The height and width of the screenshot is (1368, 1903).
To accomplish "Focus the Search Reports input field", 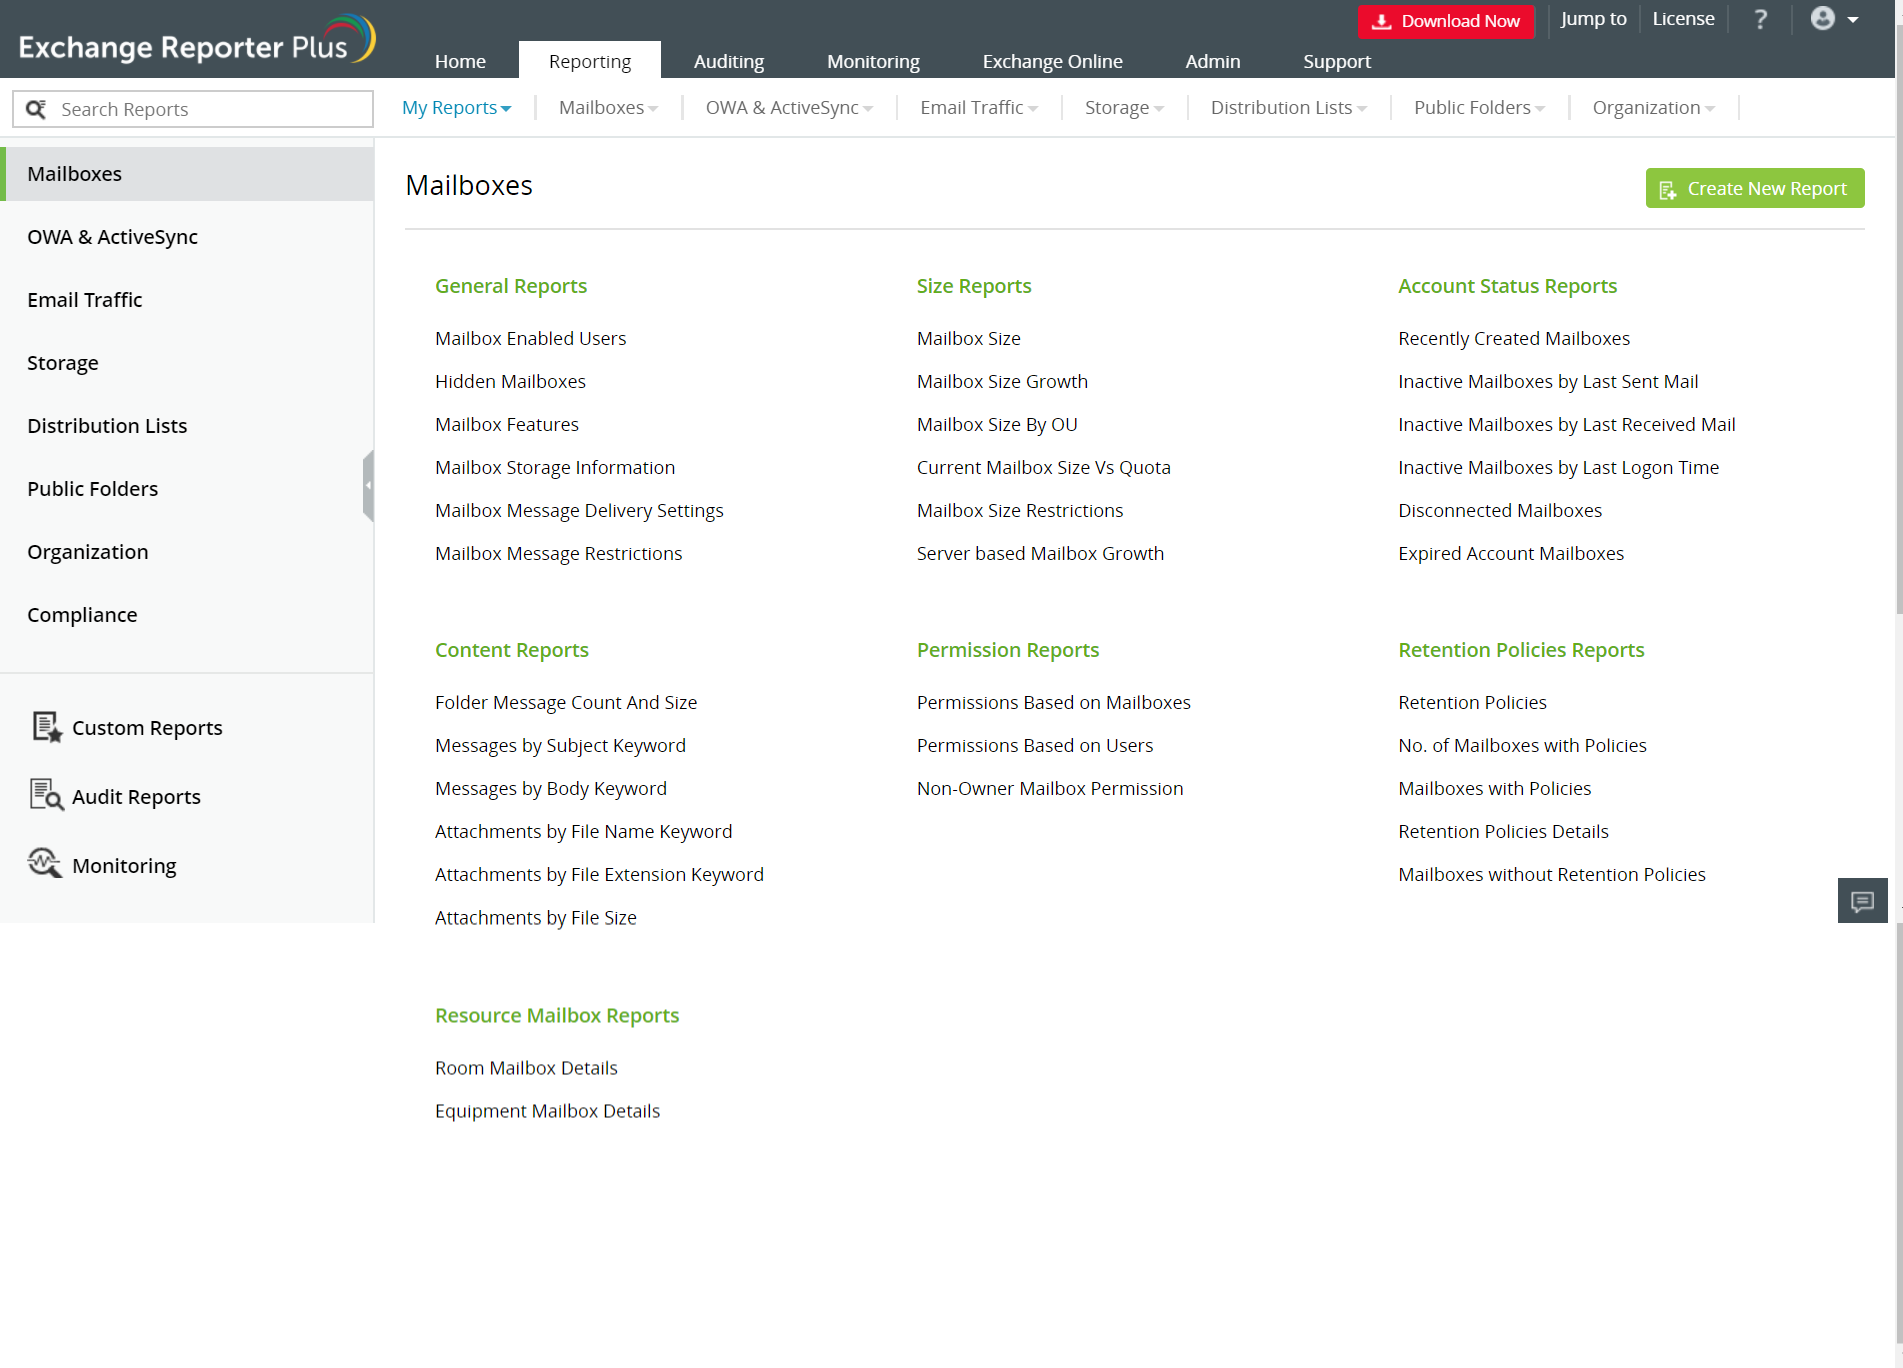I will (x=210, y=109).
